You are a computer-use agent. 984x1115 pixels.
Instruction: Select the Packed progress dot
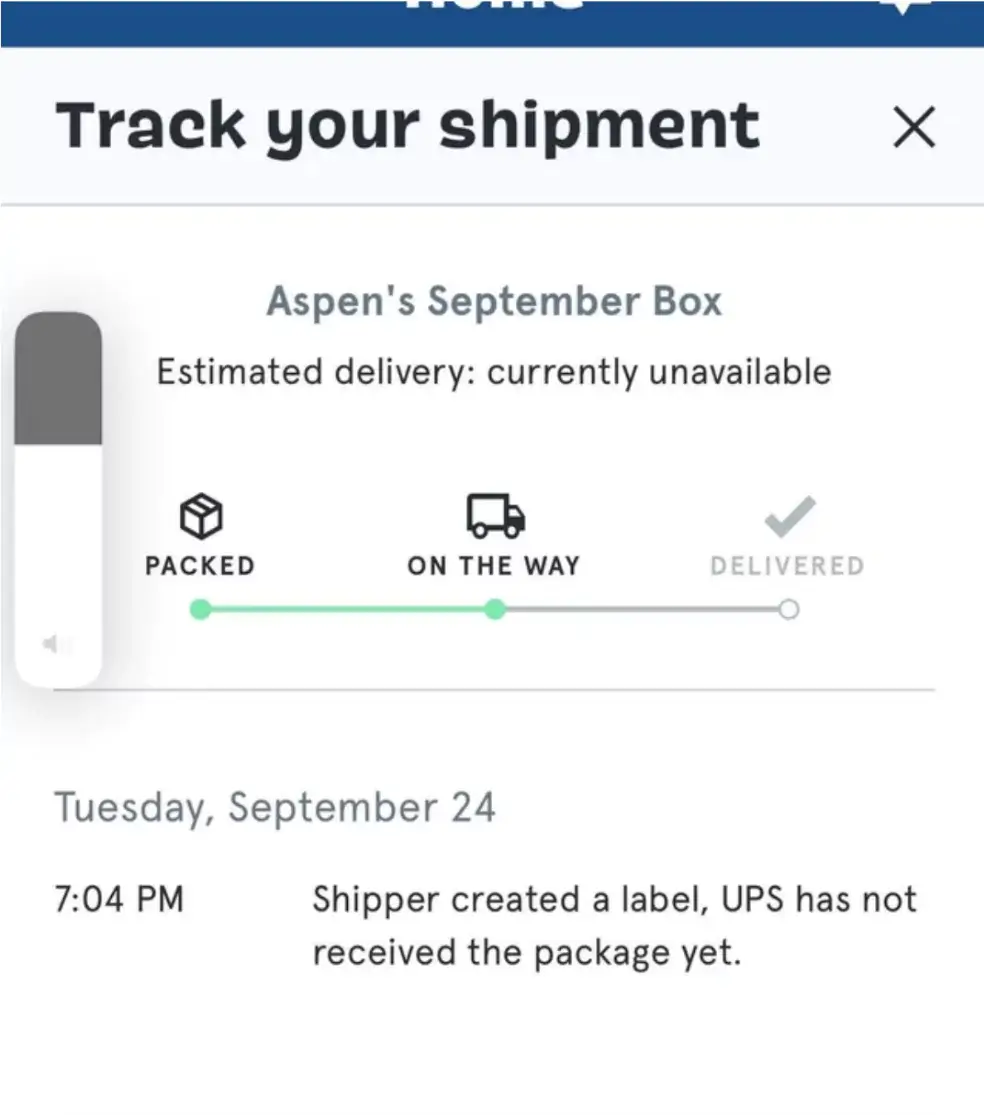pos(200,609)
